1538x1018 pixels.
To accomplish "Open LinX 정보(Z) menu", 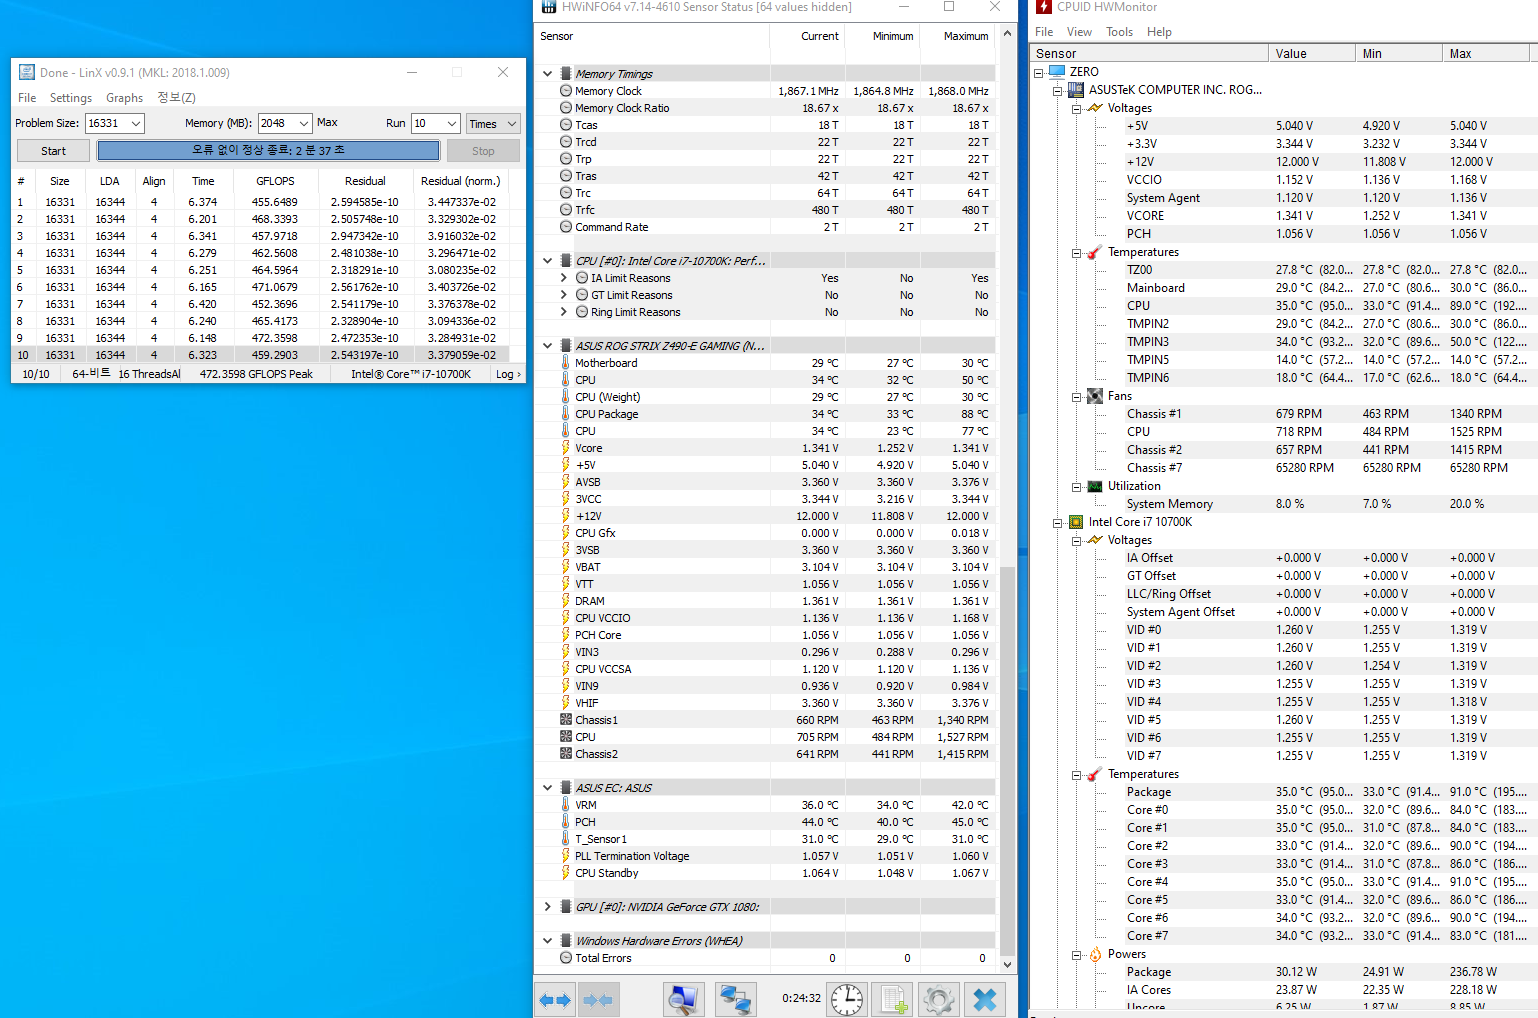I will 176,98.
